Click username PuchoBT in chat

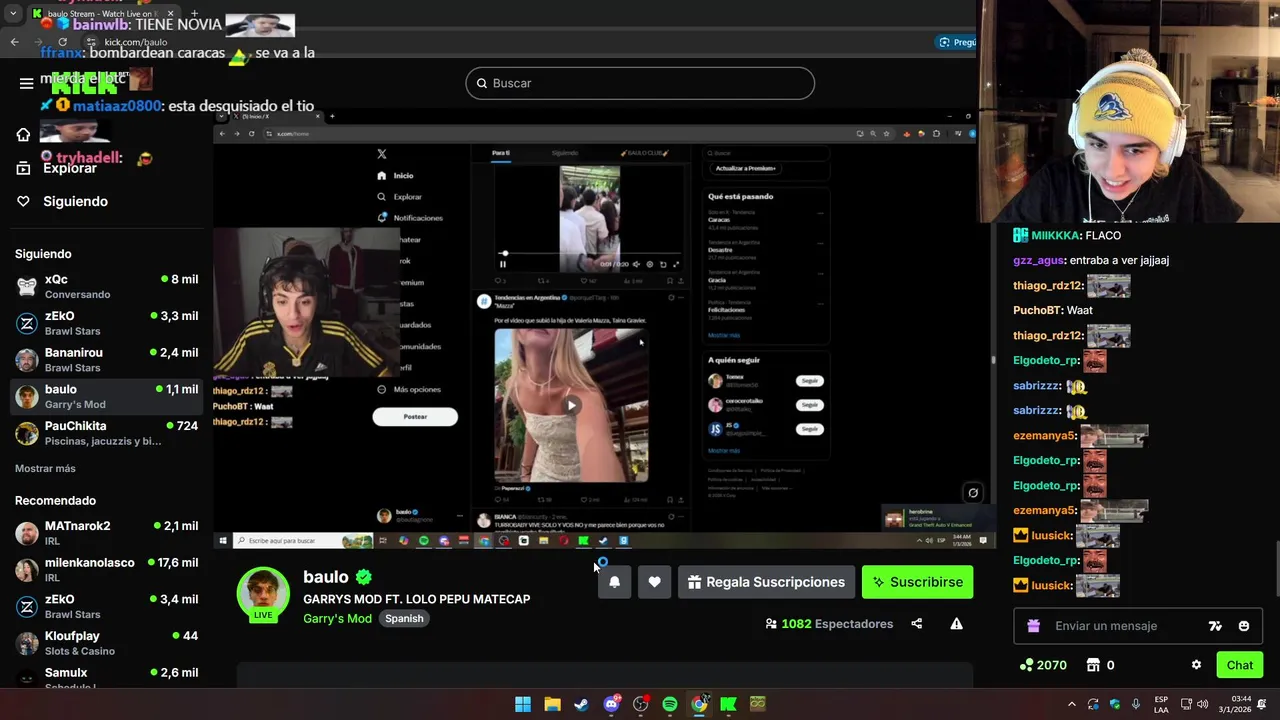pyautogui.click(x=1037, y=310)
